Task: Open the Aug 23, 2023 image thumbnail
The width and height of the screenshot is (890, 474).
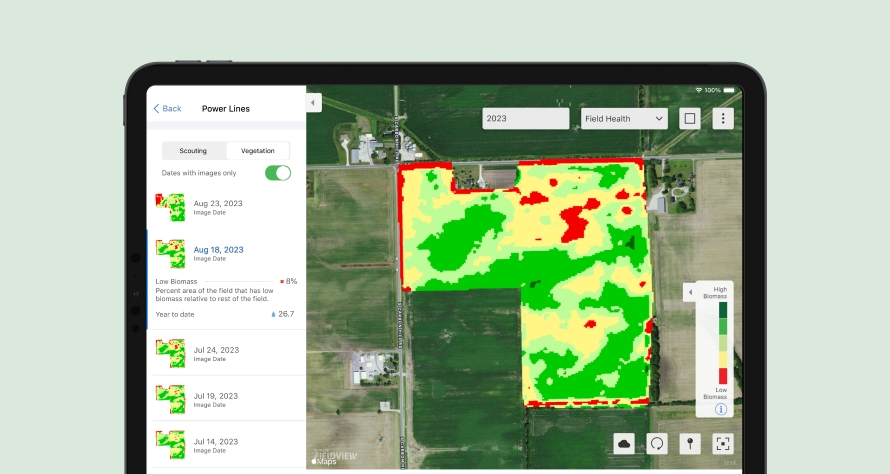Action: (x=170, y=207)
